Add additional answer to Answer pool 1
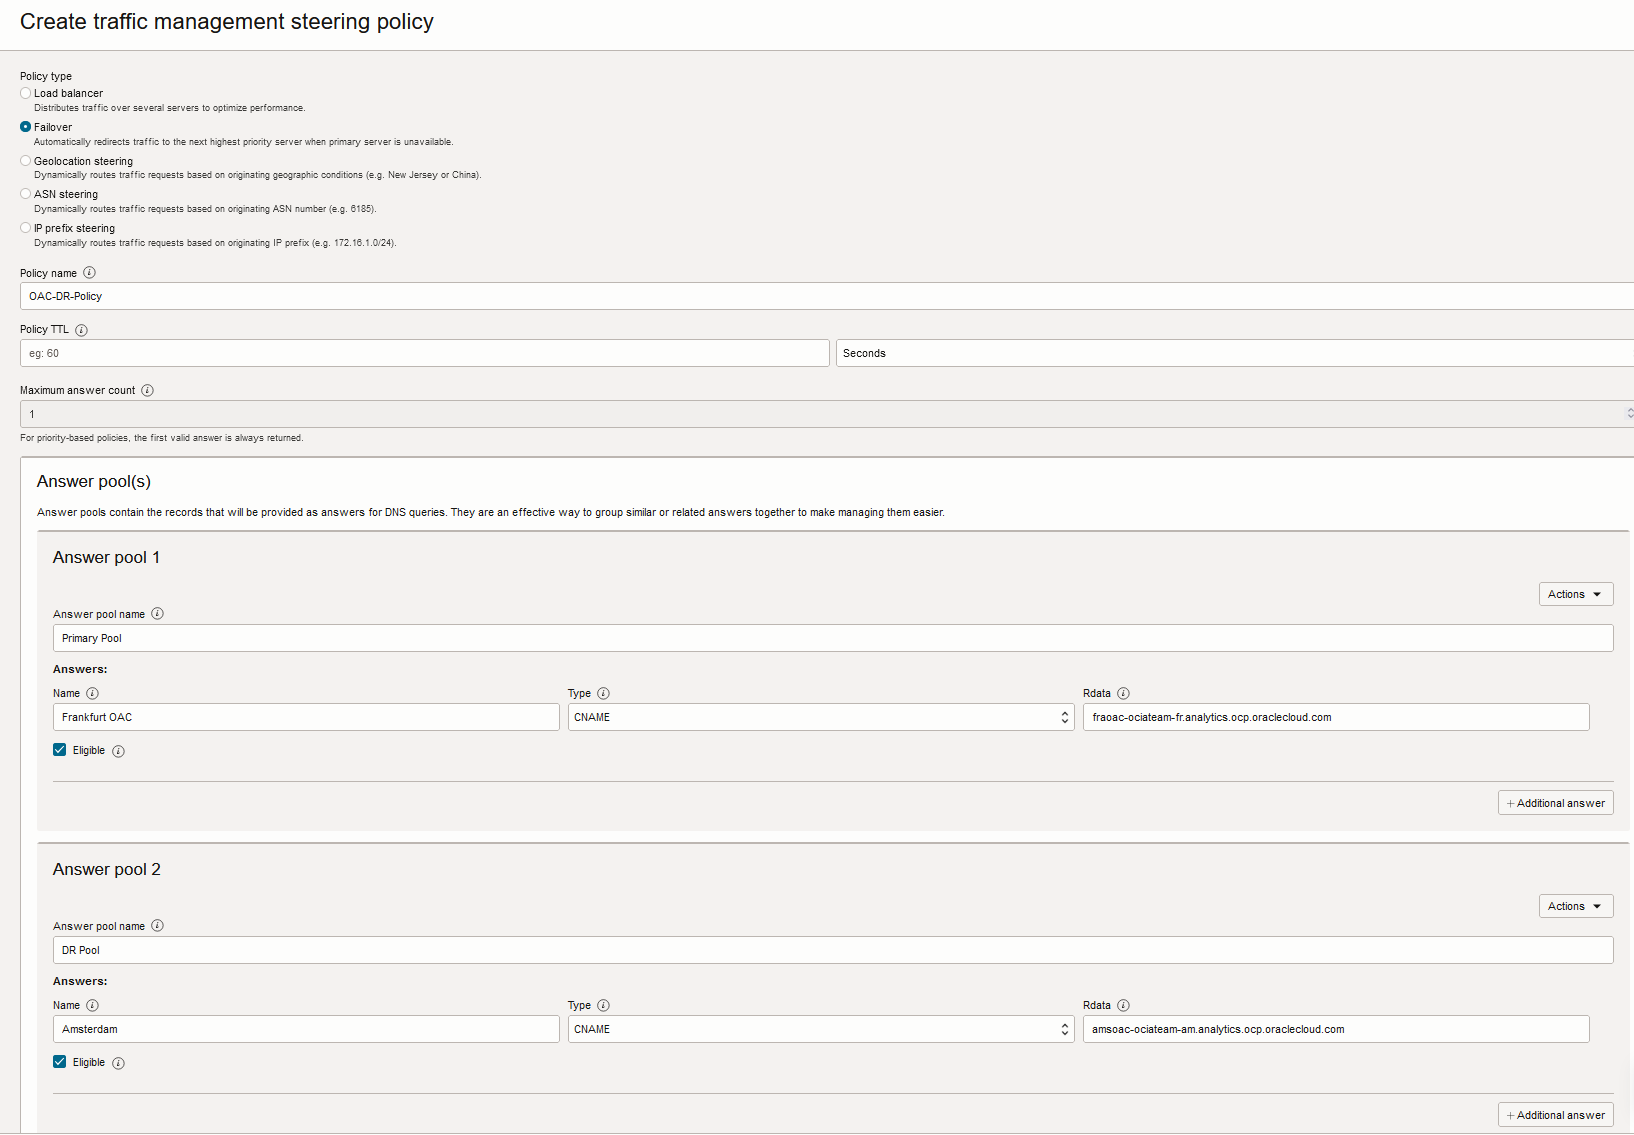The height and width of the screenshot is (1135, 1634). pyautogui.click(x=1555, y=803)
